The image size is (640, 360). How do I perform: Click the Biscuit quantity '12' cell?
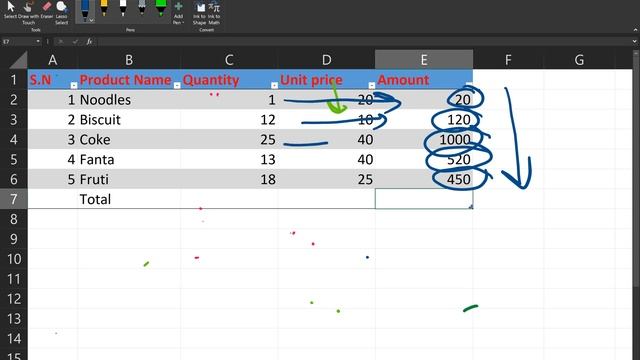(x=229, y=120)
